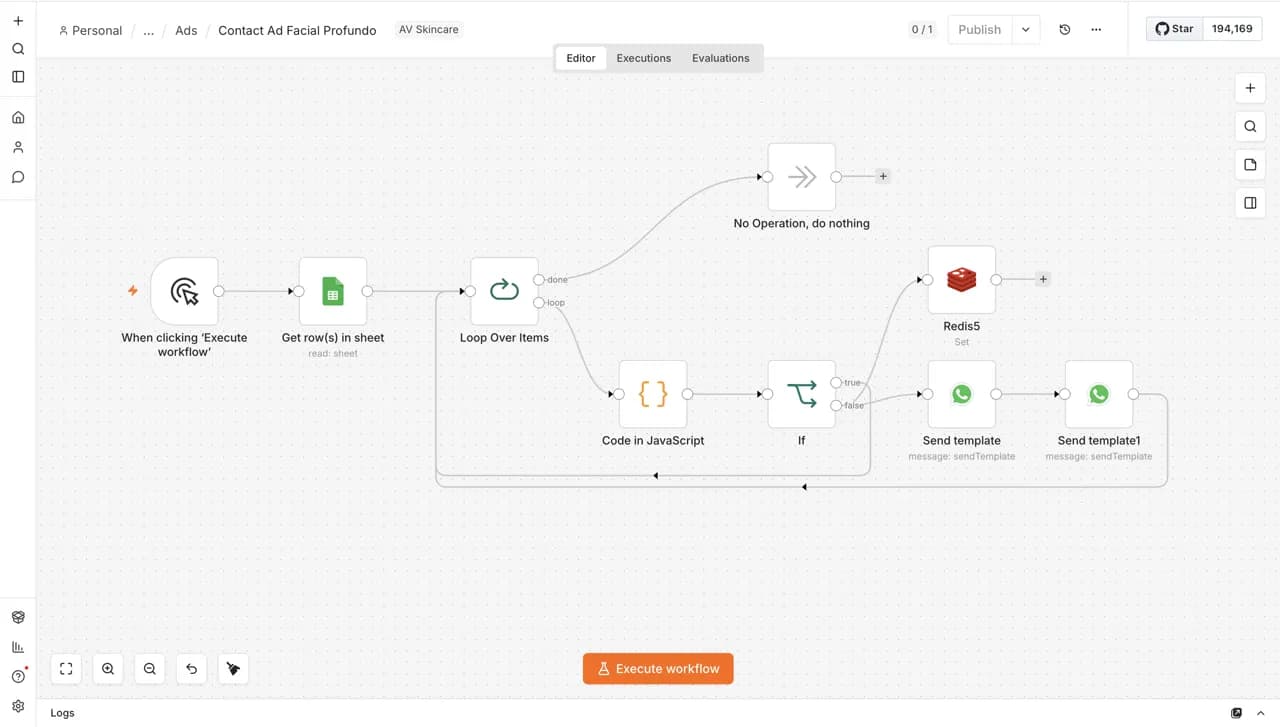Image resolution: width=1280 pixels, height=727 pixels.
Task: Click the plus icon in the left sidebar
Action: pos(18,20)
